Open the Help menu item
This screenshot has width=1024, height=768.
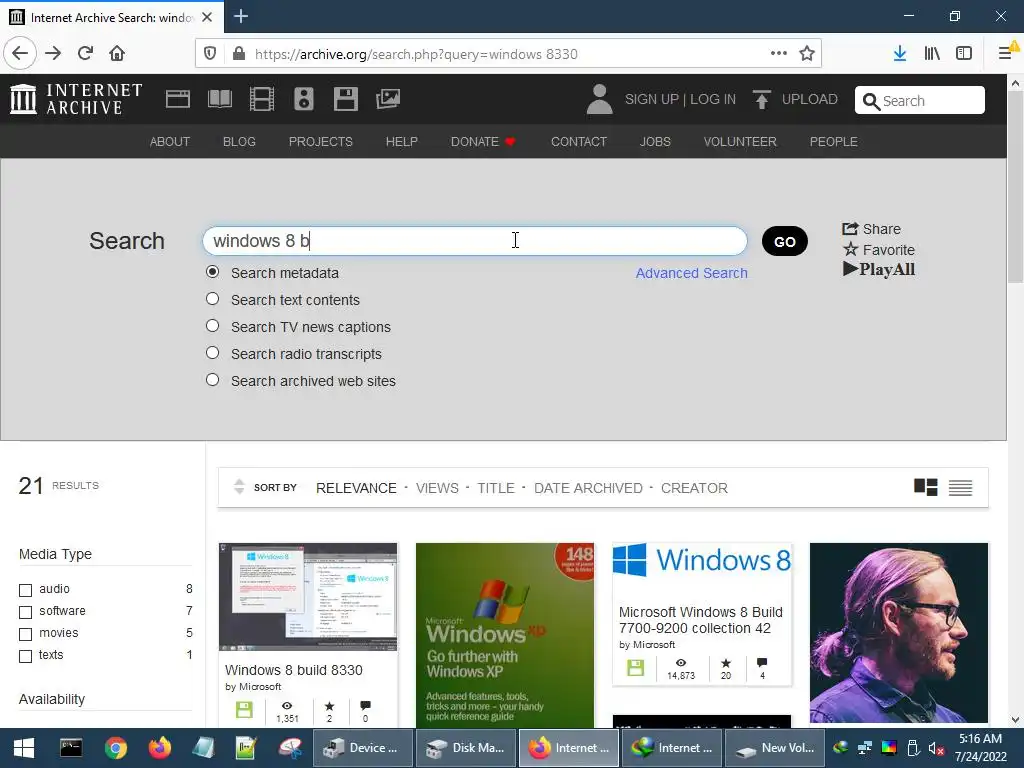pyautogui.click(x=402, y=142)
